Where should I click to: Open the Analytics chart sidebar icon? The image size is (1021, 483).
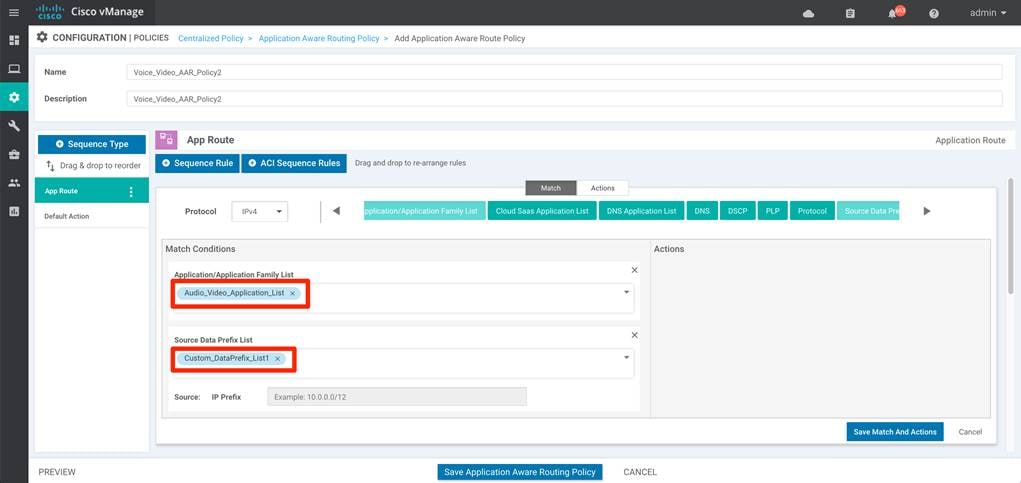(14, 211)
